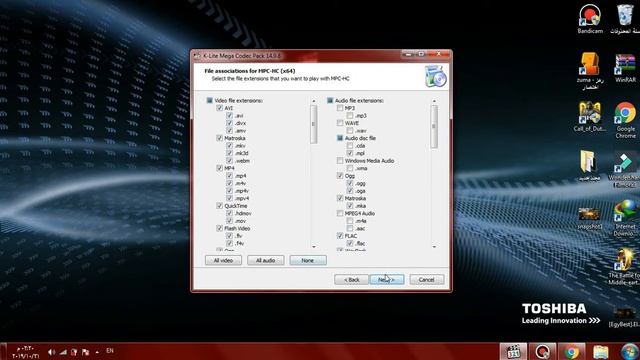Click the video list scrollbar thumb

point(314,124)
